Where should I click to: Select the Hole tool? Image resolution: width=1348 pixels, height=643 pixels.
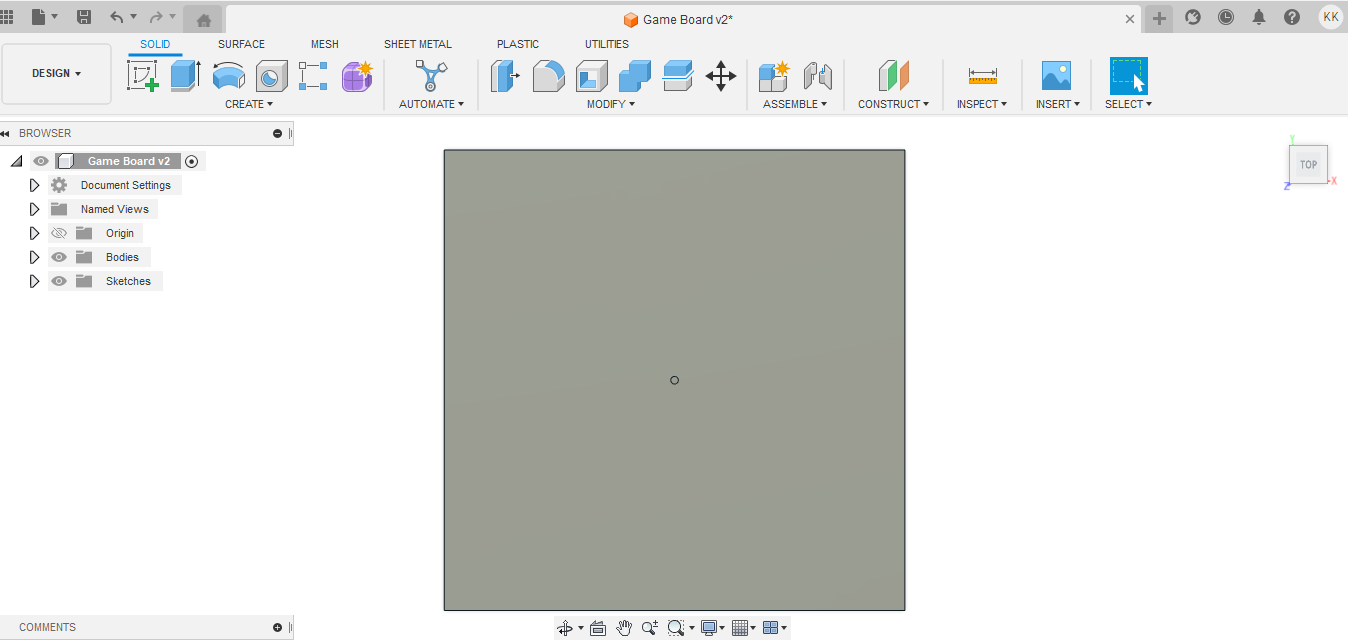[x=271, y=76]
